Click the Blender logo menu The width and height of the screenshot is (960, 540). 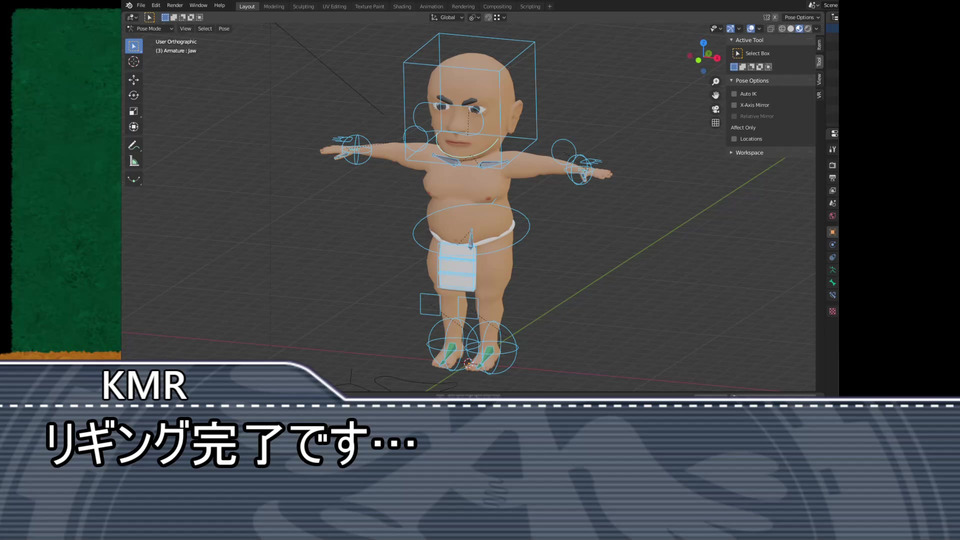(x=129, y=6)
